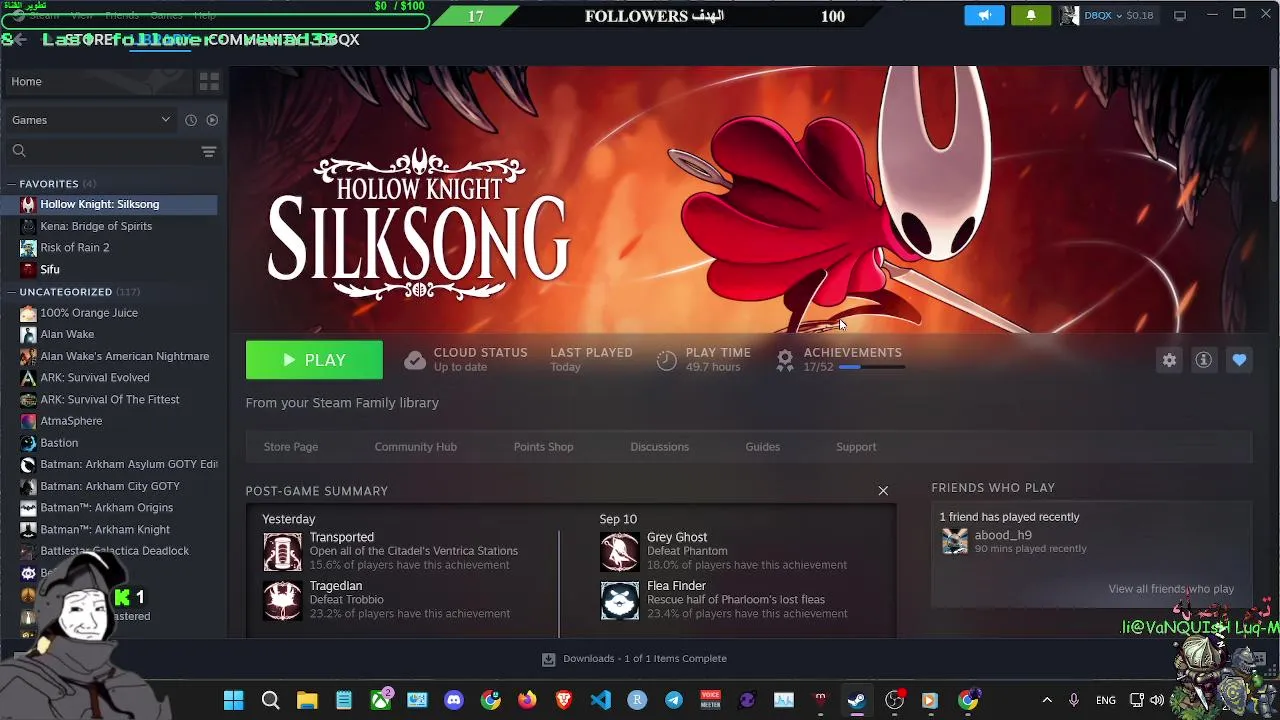
Task: Open the STORE tab
Action: tap(91, 40)
